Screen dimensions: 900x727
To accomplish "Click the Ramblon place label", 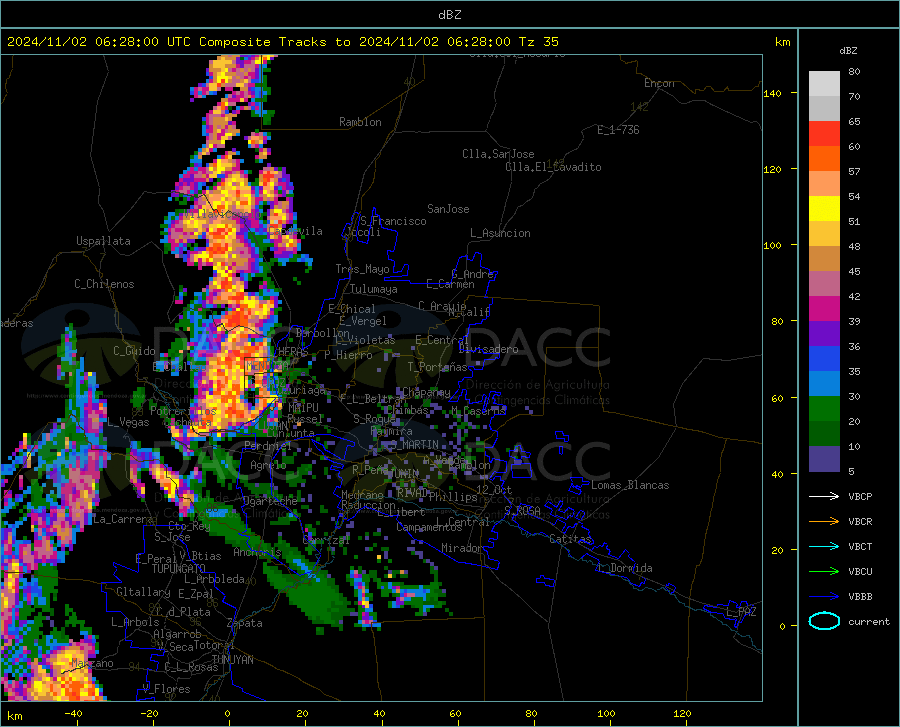I will point(360,122).
